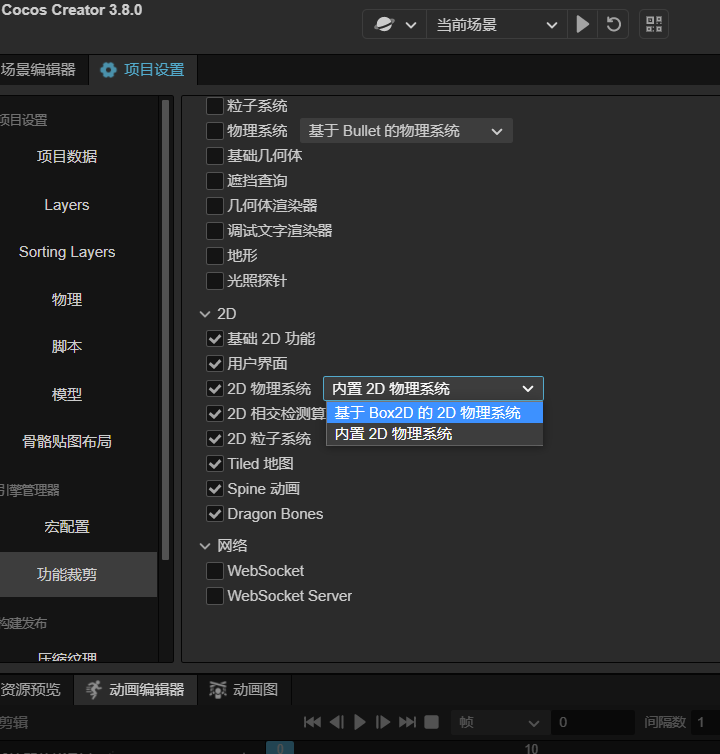
Task: Uncheck the 2D 相交检测算法 checkbox
Action: click(215, 414)
